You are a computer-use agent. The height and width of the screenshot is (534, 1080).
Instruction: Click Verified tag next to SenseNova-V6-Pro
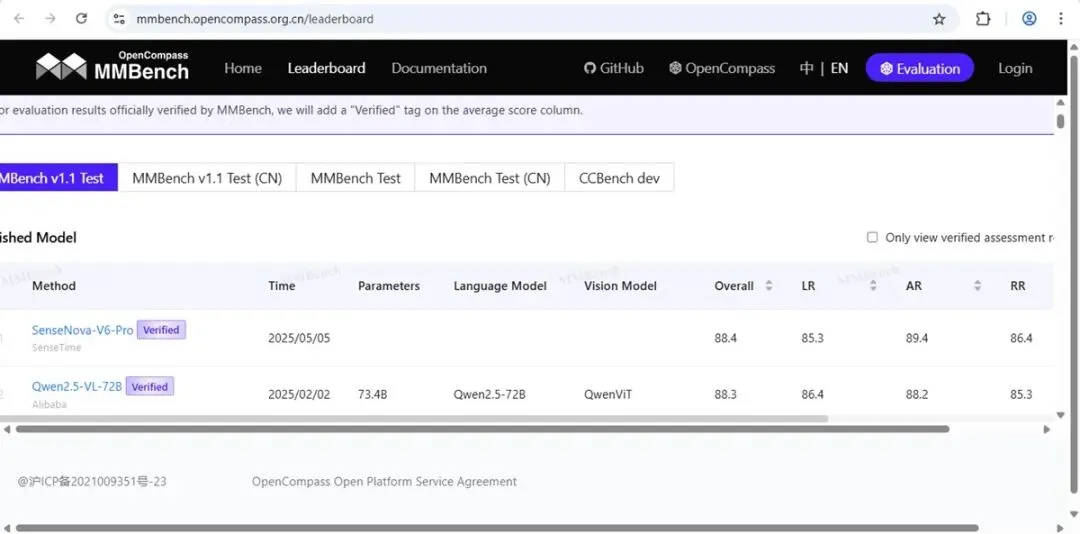(x=161, y=330)
